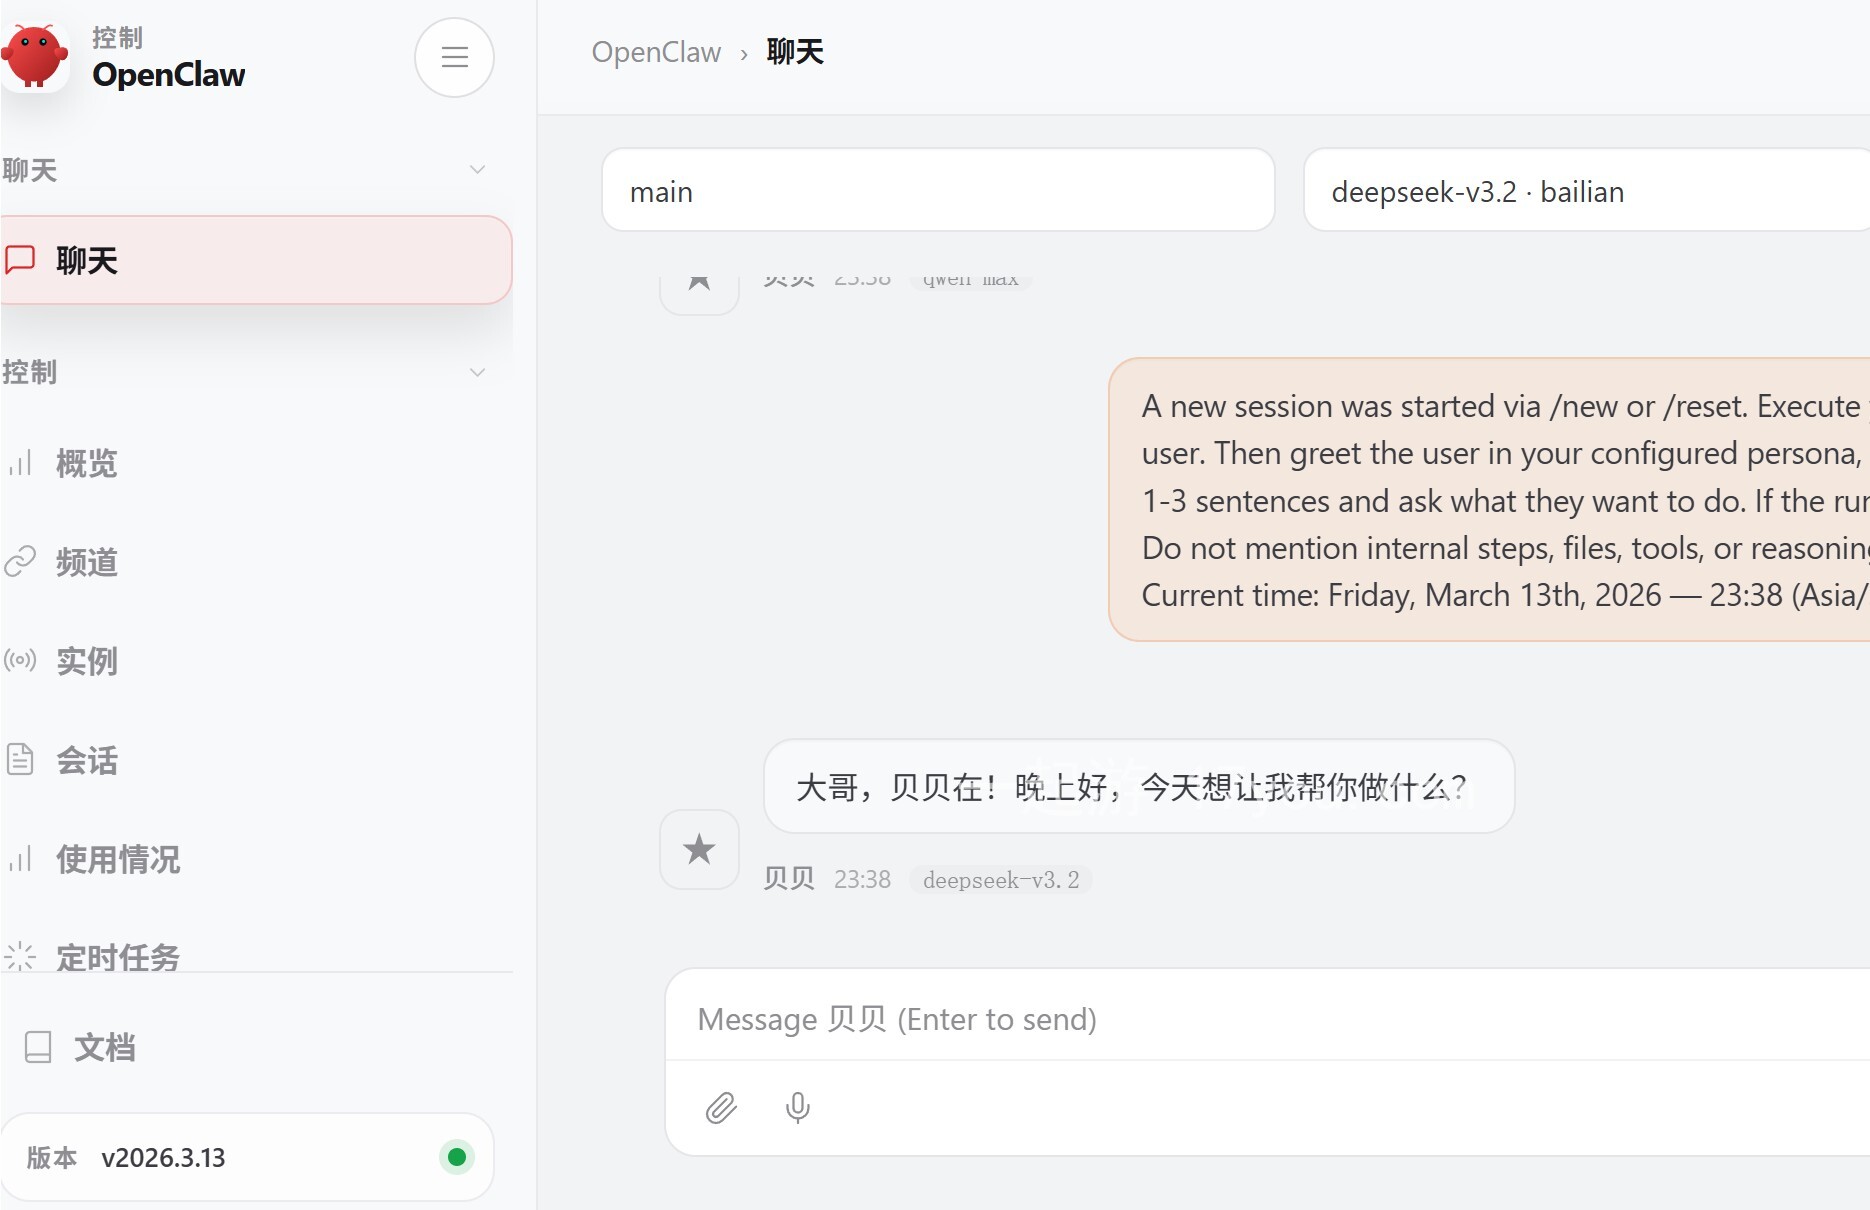This screenshot has width=1870, height=1210.
Task: Open the hamburger menu button
Action: coord(454,57)
